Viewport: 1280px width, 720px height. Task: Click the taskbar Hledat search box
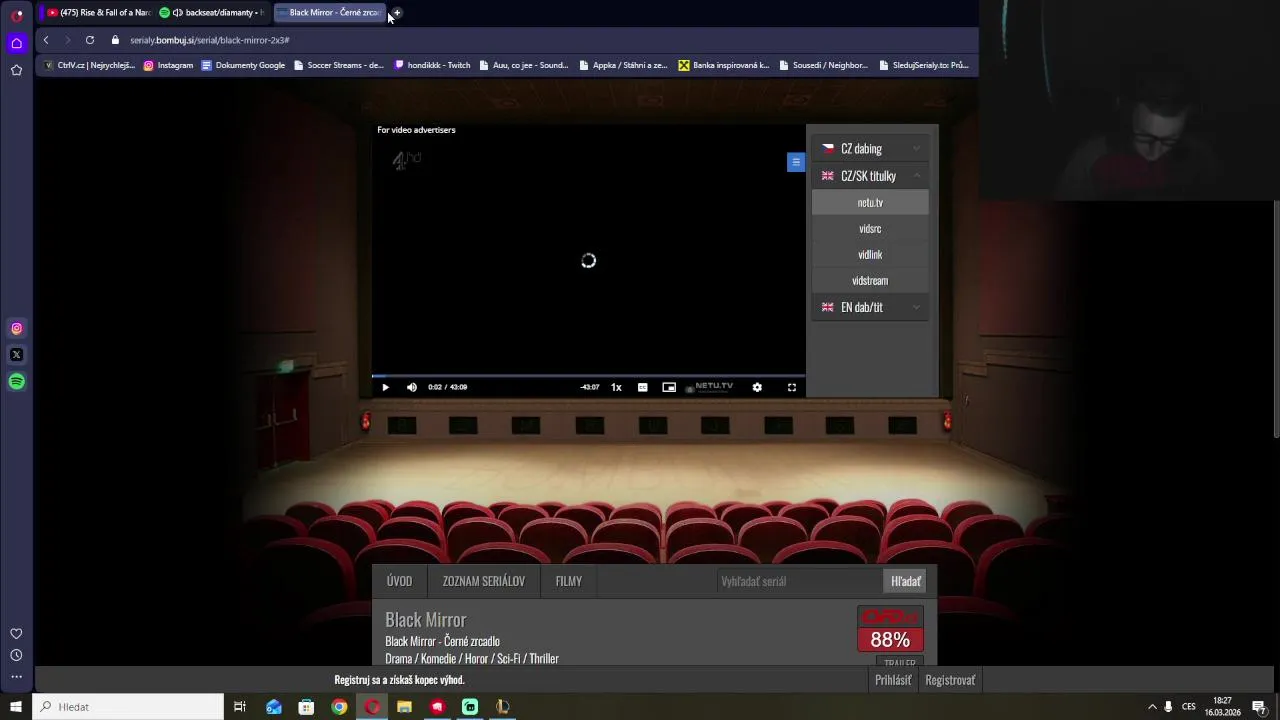(x=129, y=707)
